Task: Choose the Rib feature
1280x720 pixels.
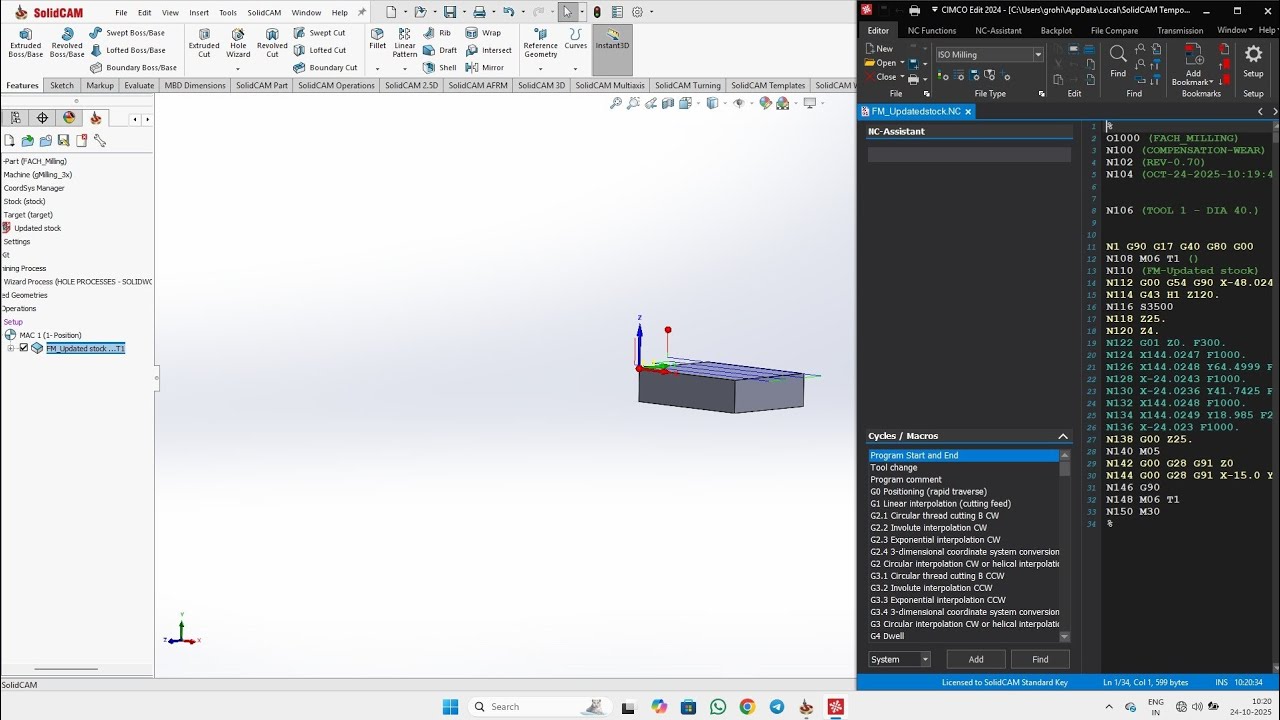Action: (x=437, y=33)
